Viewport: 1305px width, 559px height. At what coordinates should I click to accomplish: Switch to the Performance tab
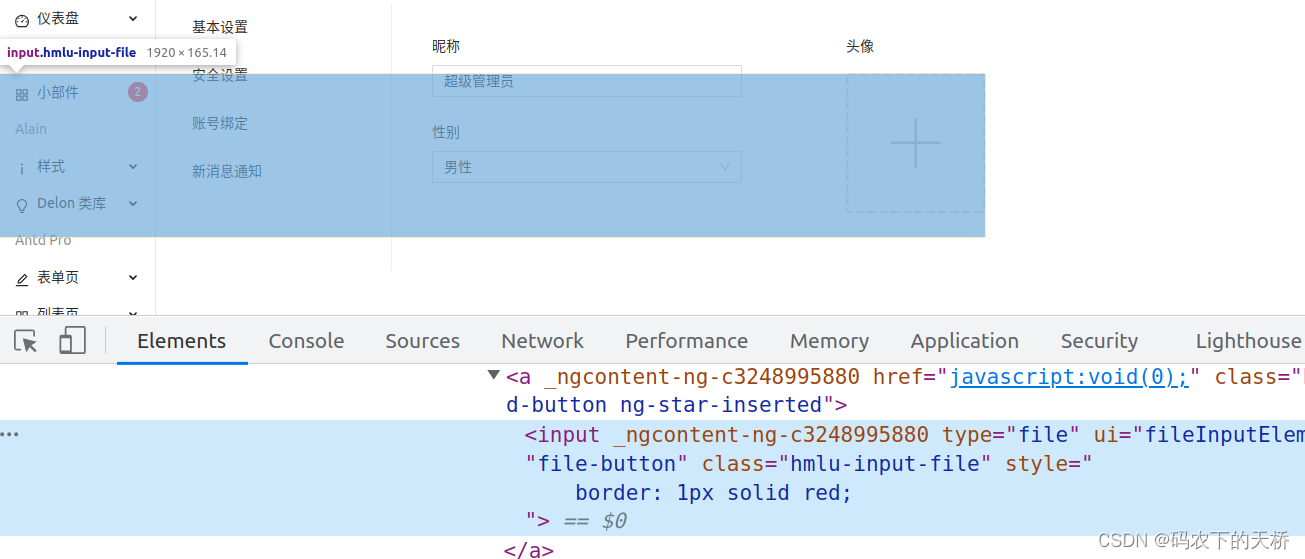(x=687, y=341)
